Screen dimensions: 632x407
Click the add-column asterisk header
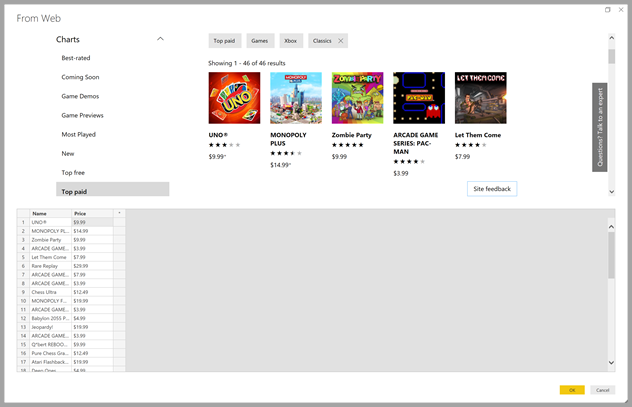119,214
